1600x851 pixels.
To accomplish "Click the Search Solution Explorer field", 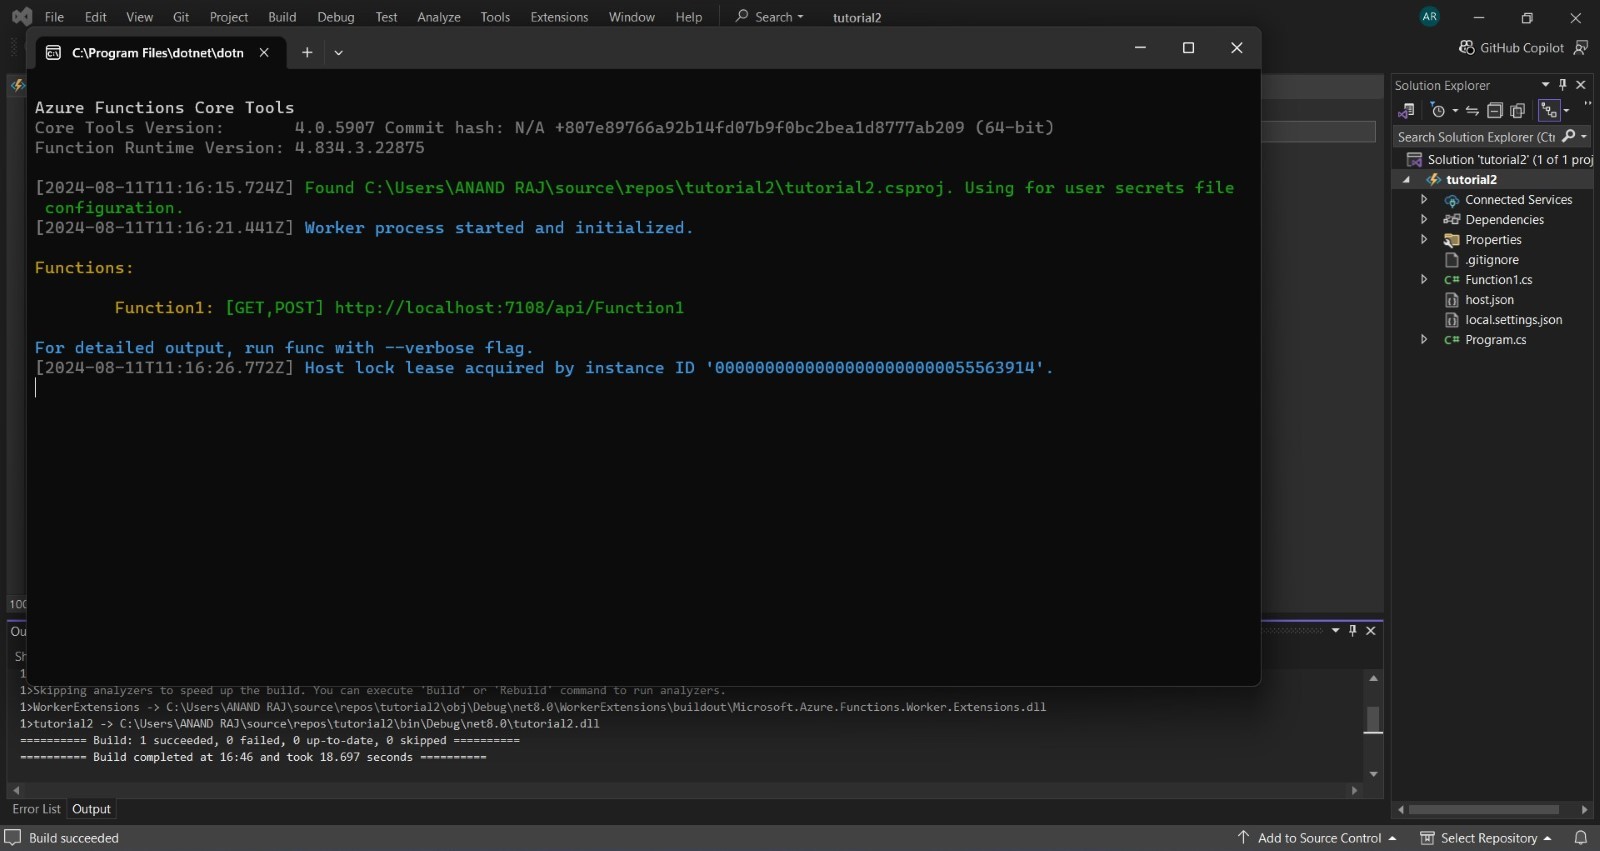I will pyautogui.click(x=1476, y=137).
